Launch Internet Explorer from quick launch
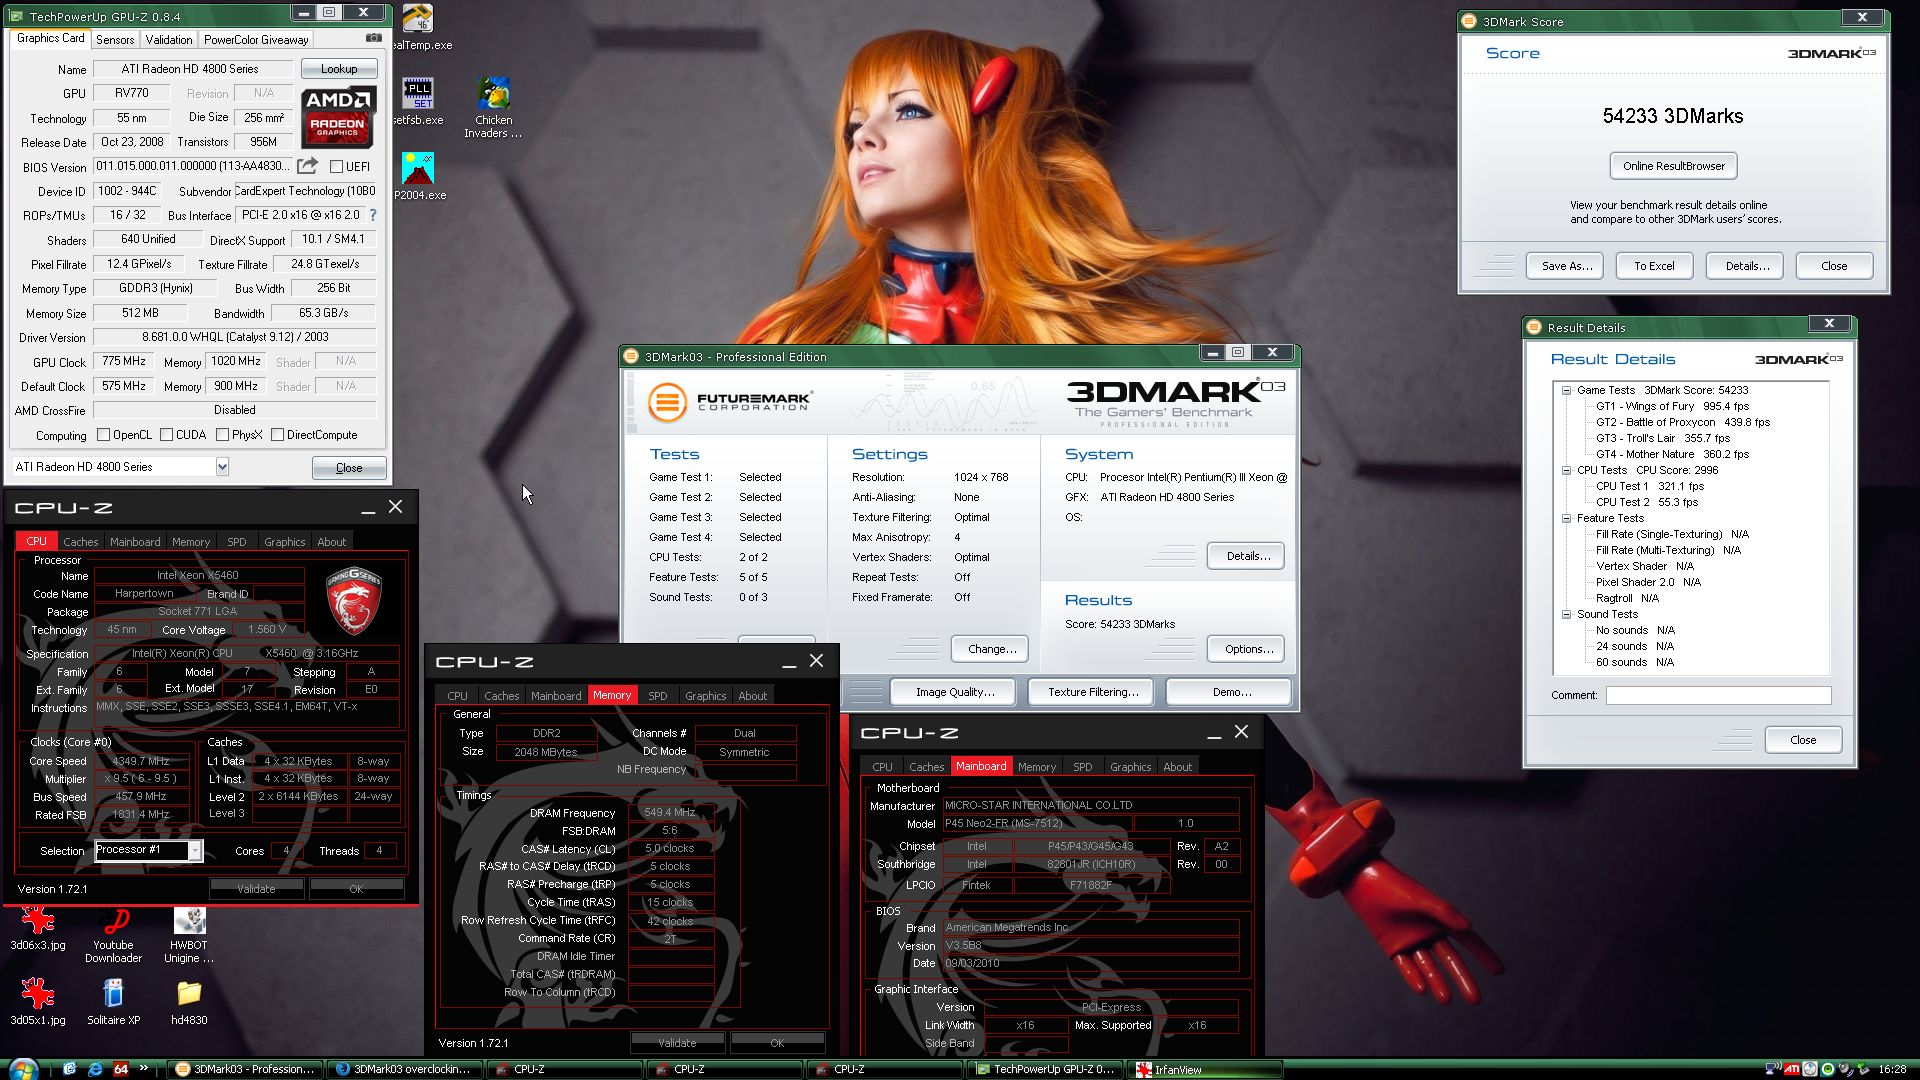1920x1080 pixels. (x=95, y=1068)
